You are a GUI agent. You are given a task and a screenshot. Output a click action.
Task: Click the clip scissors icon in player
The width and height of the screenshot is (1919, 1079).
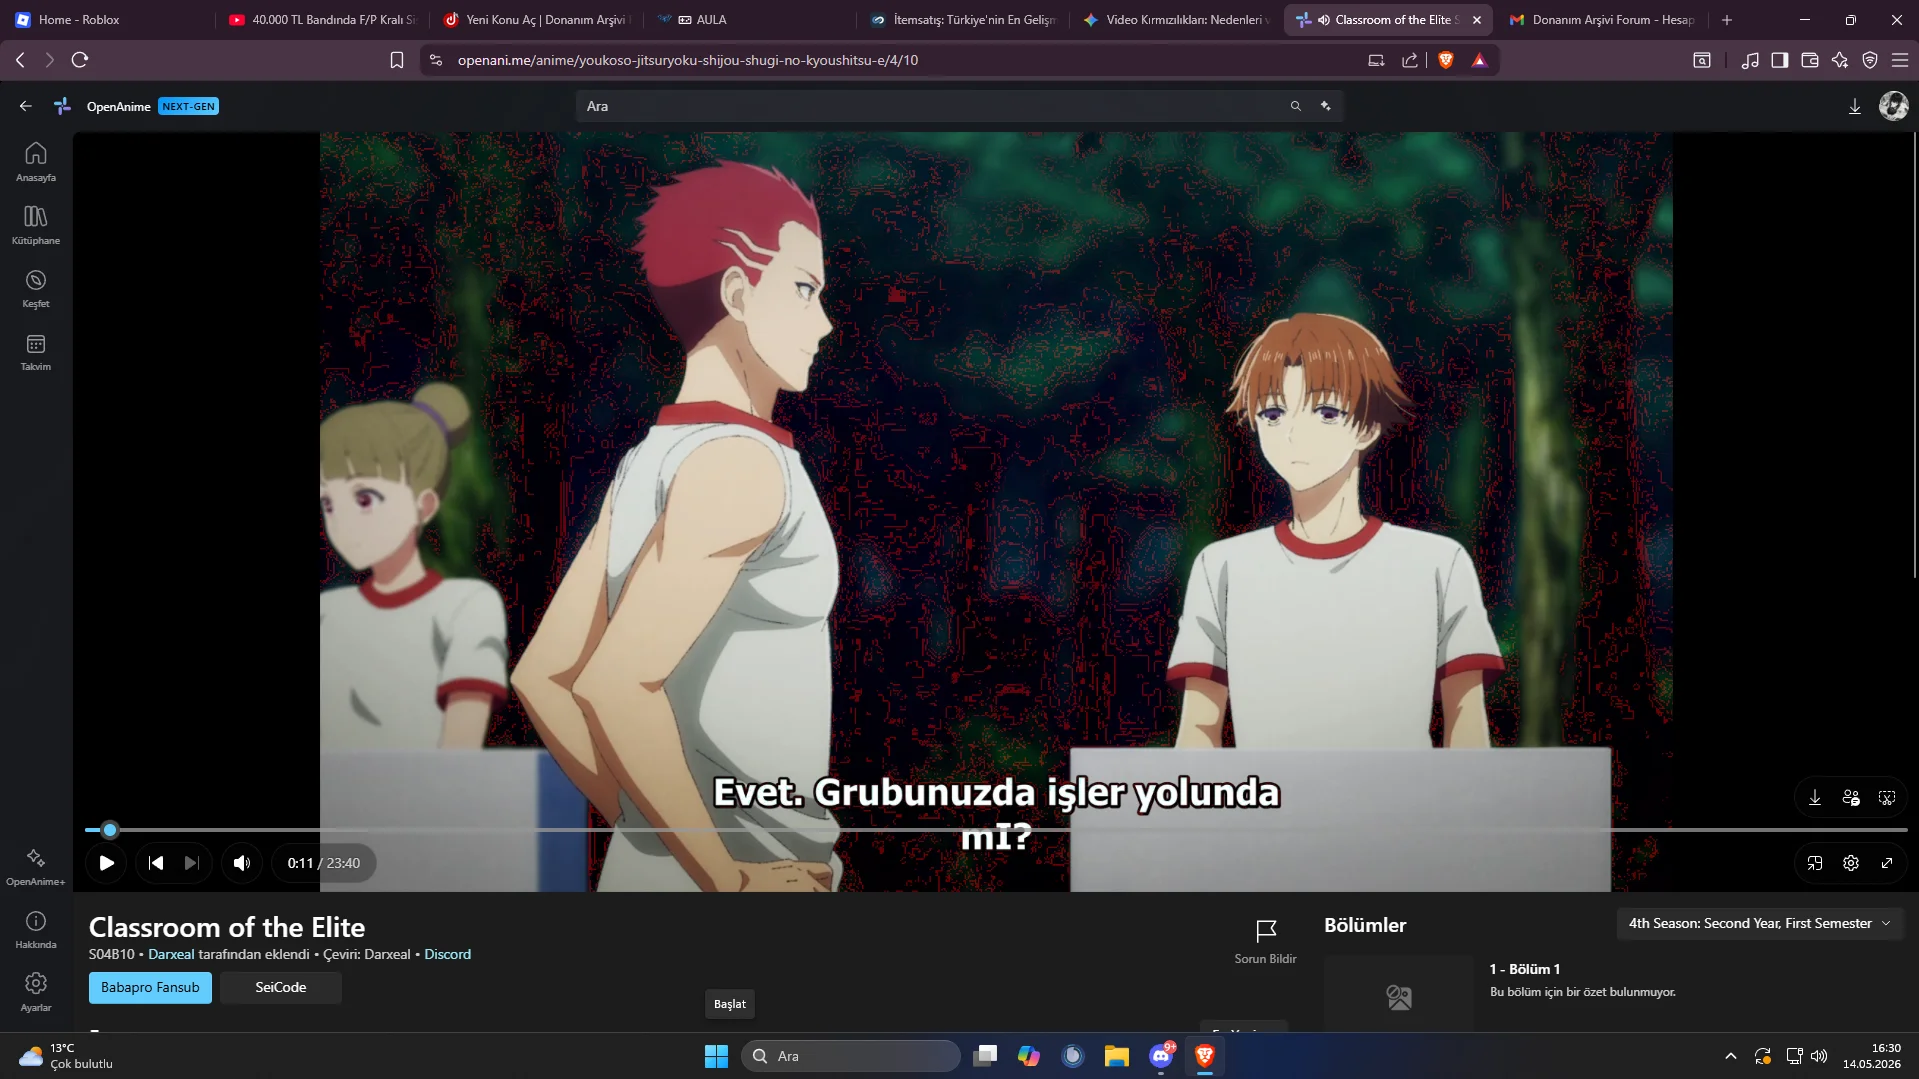(1887, 797)
